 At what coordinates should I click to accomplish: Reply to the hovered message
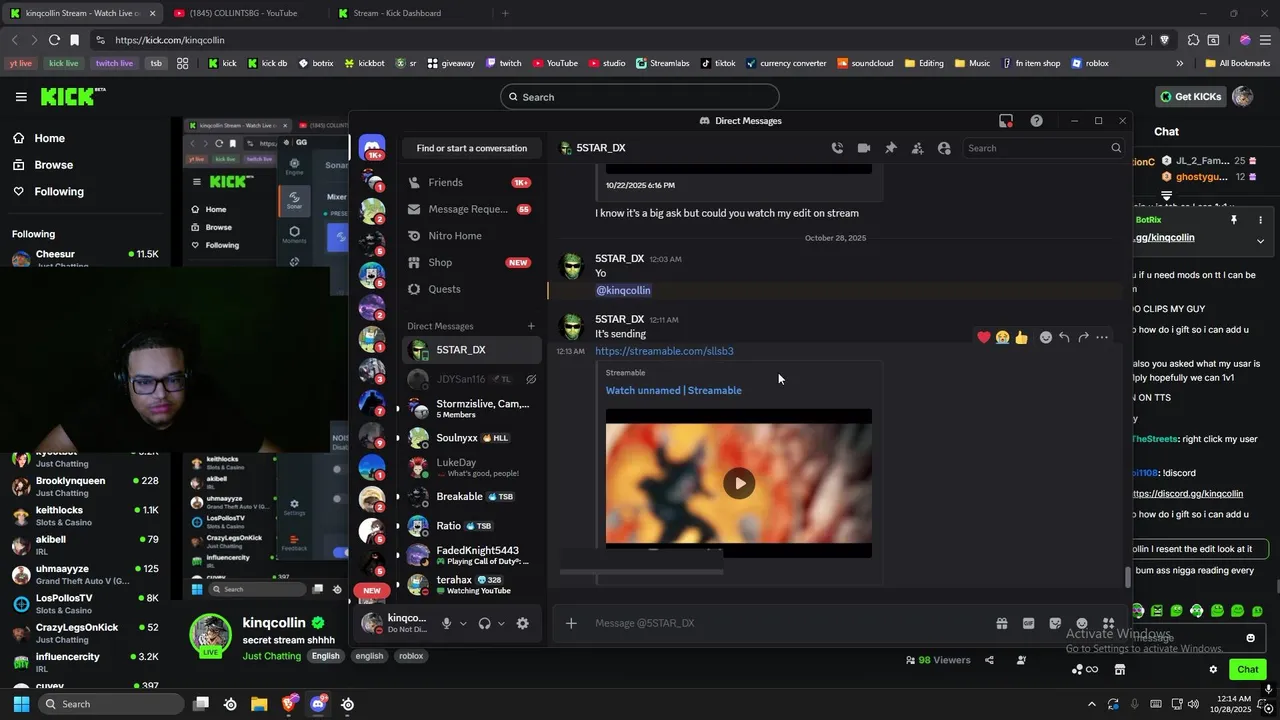coord(1064,338)
